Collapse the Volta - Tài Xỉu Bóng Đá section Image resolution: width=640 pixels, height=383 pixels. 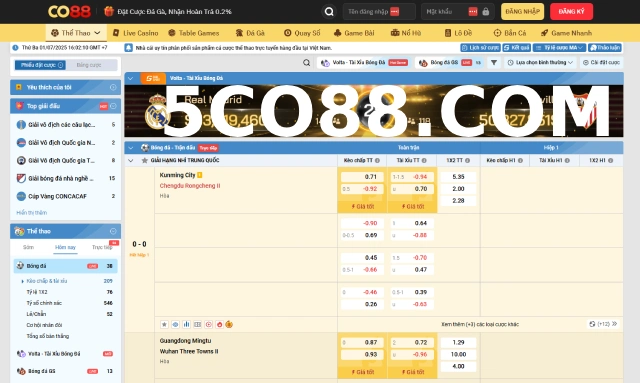coord(131,78)
